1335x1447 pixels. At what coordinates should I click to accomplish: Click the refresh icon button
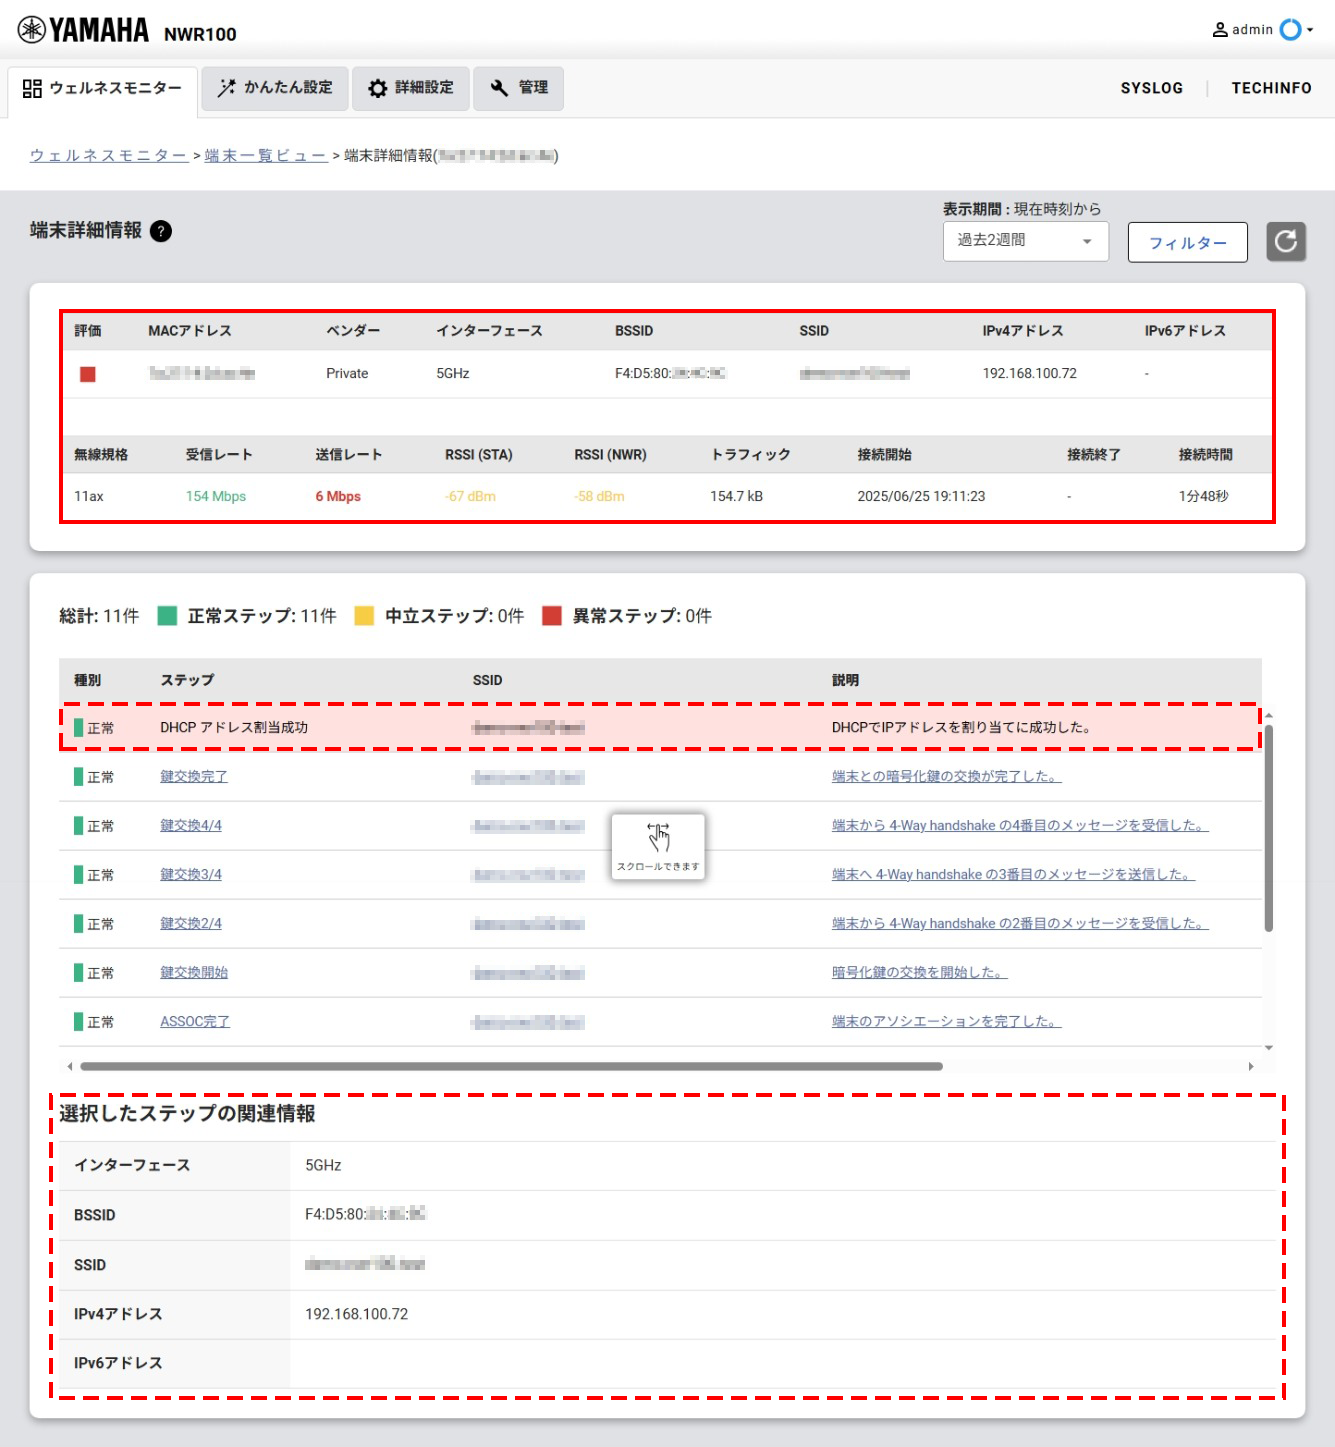tap(1286, 242)
